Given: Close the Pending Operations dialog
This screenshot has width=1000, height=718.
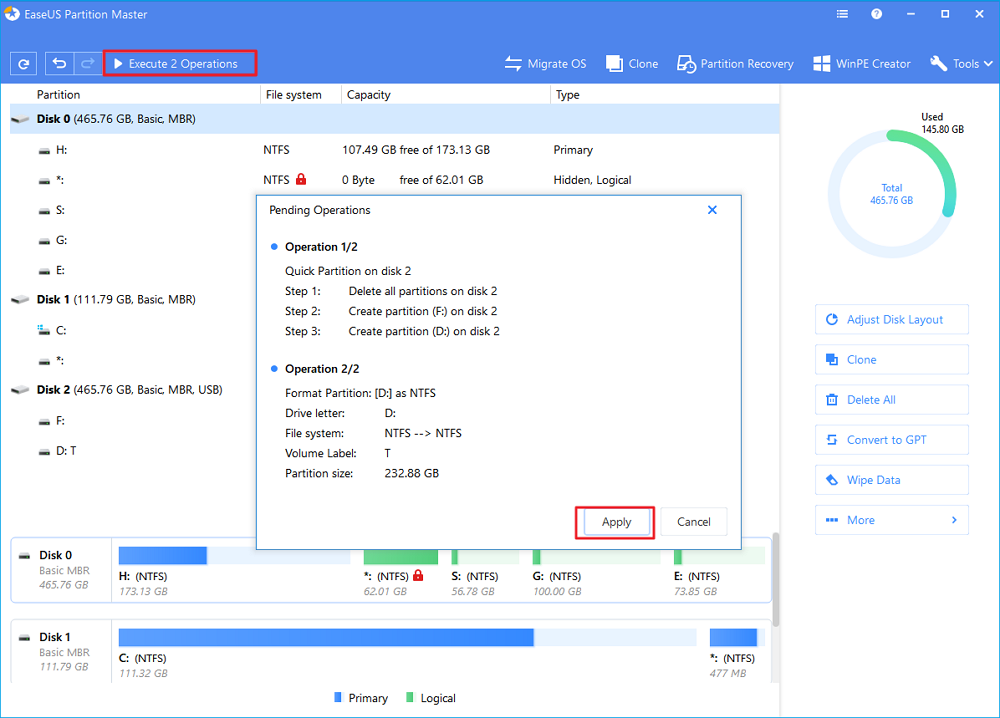Looking at the screenshot, I should point(712,210).
